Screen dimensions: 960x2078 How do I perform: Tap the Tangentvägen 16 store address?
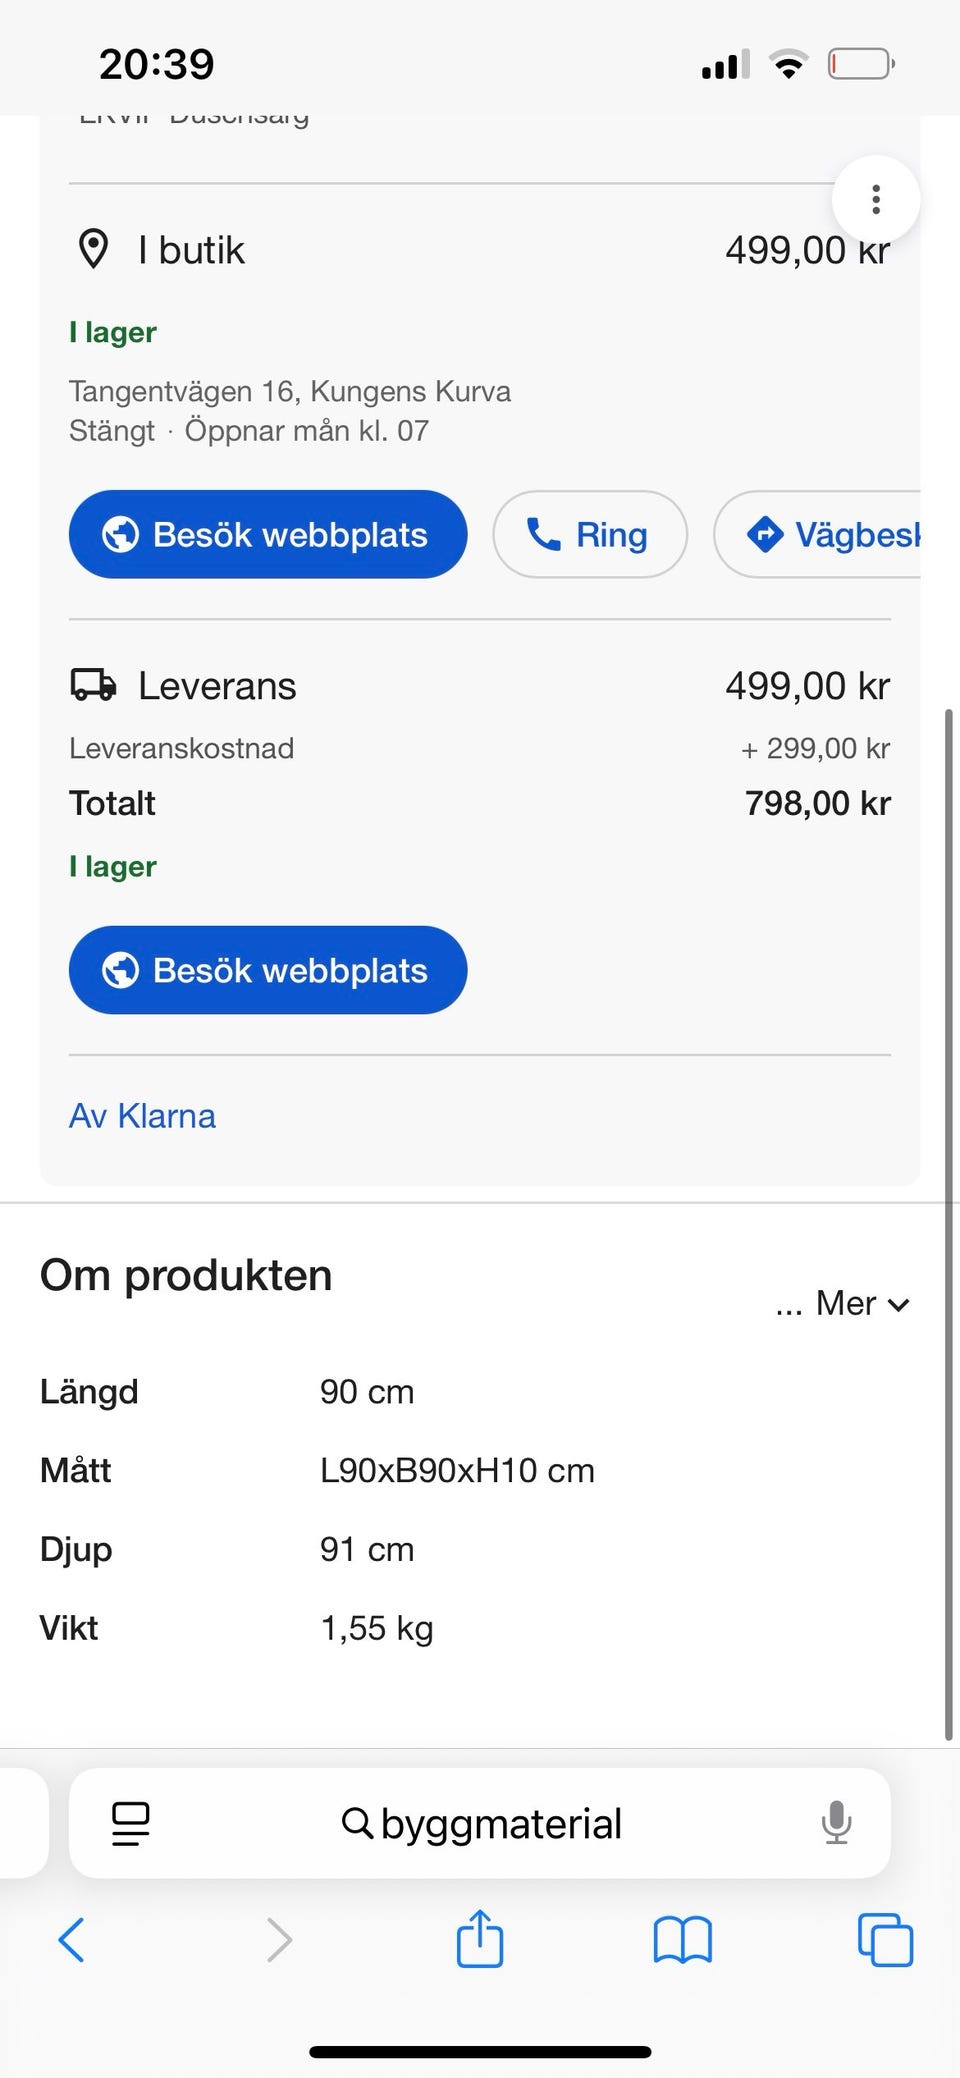290,391
